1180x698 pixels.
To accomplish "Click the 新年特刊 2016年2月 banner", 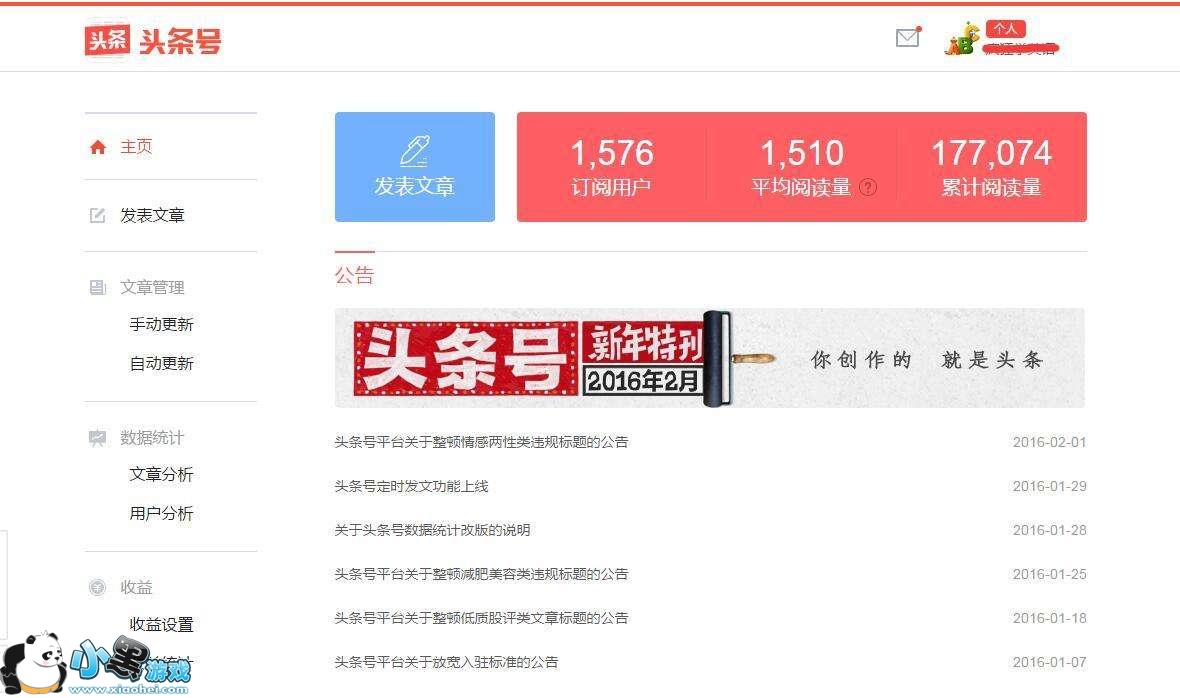I will (710, 358).
